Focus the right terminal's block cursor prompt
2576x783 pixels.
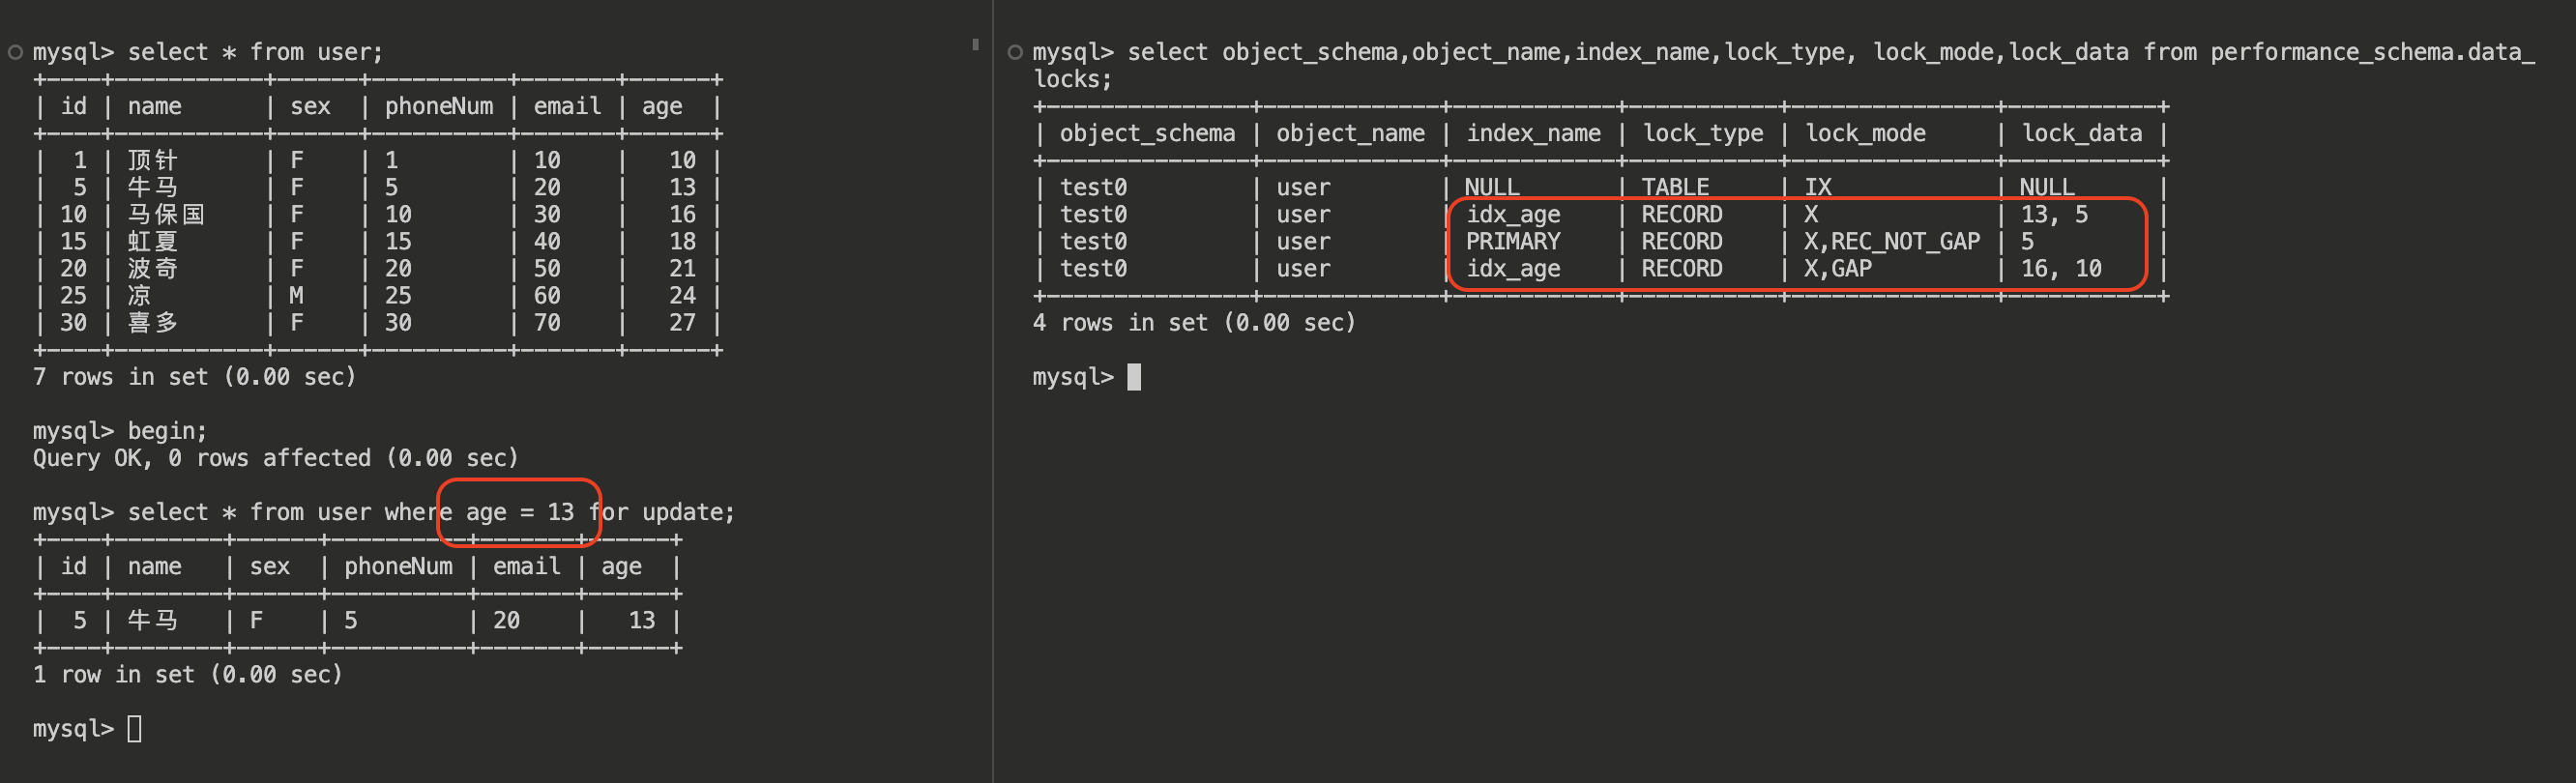click(1133, 377)
